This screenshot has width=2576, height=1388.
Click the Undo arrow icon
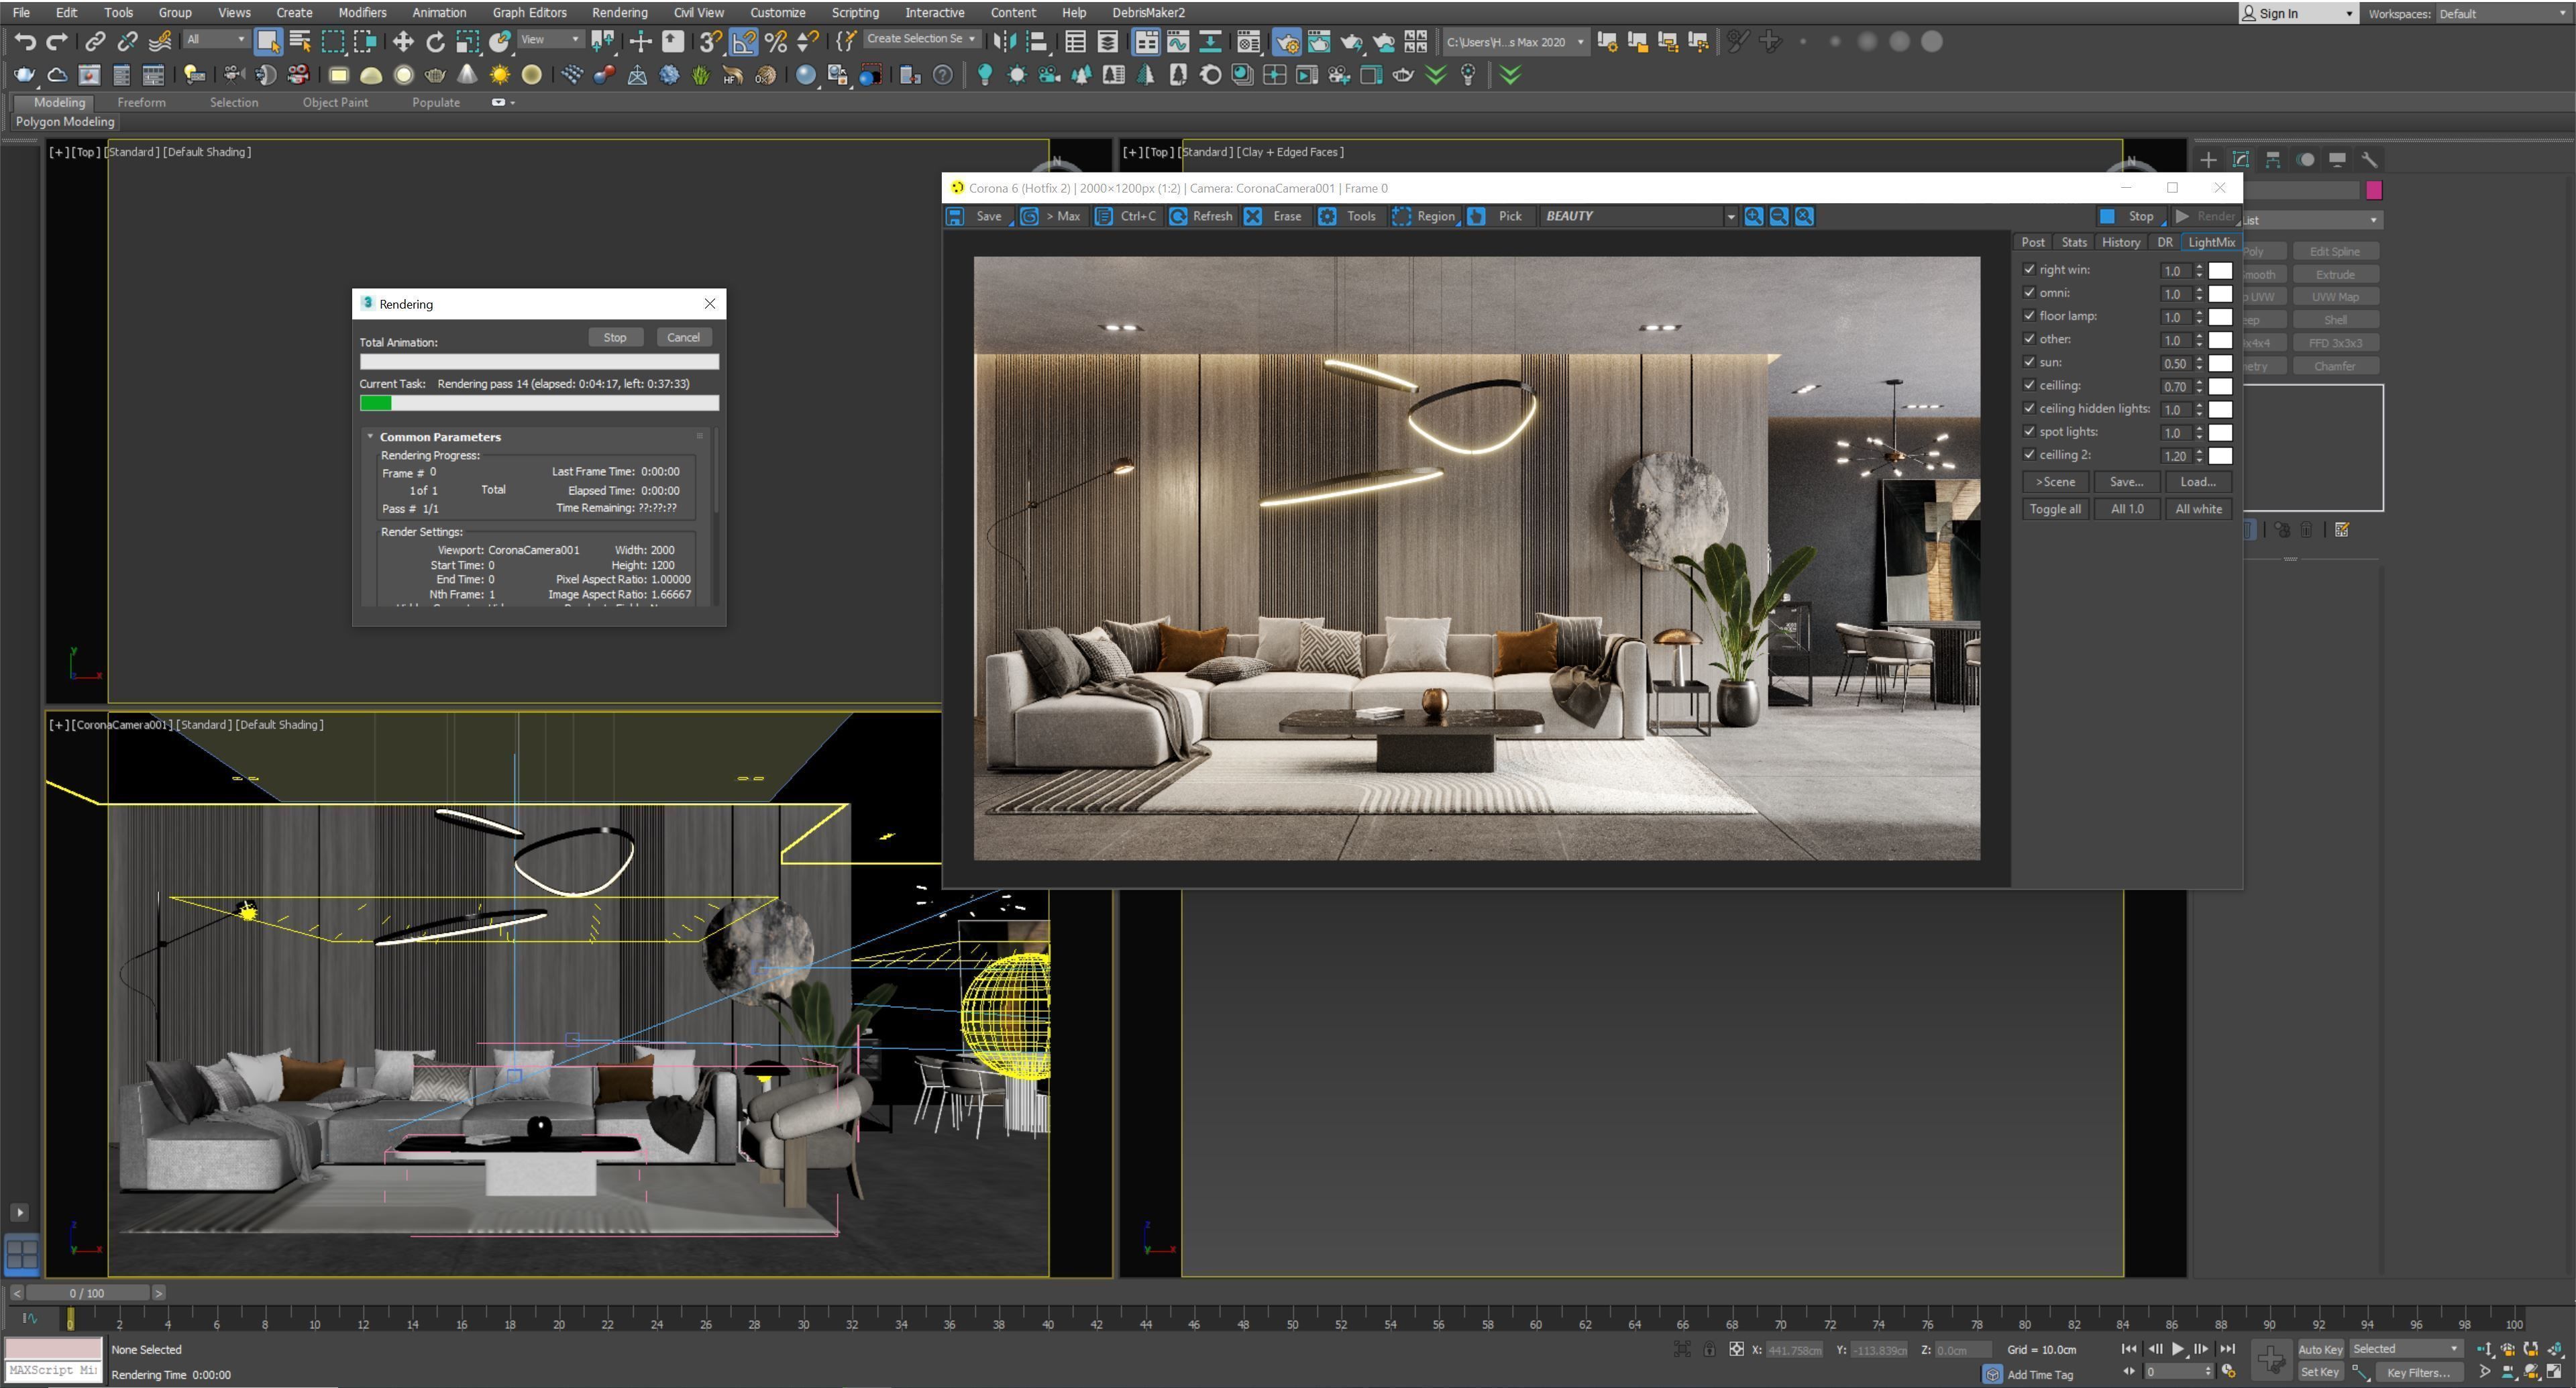24,41
